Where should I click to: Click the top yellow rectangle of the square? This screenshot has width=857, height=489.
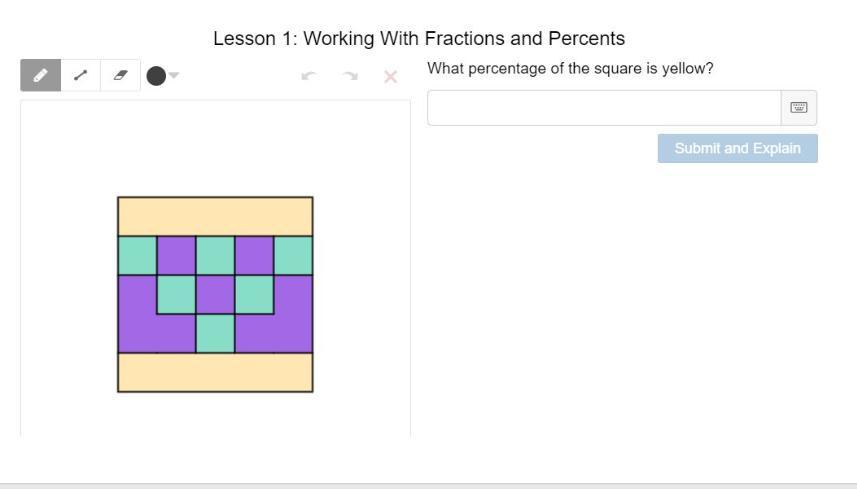click(x=215, y=216)
